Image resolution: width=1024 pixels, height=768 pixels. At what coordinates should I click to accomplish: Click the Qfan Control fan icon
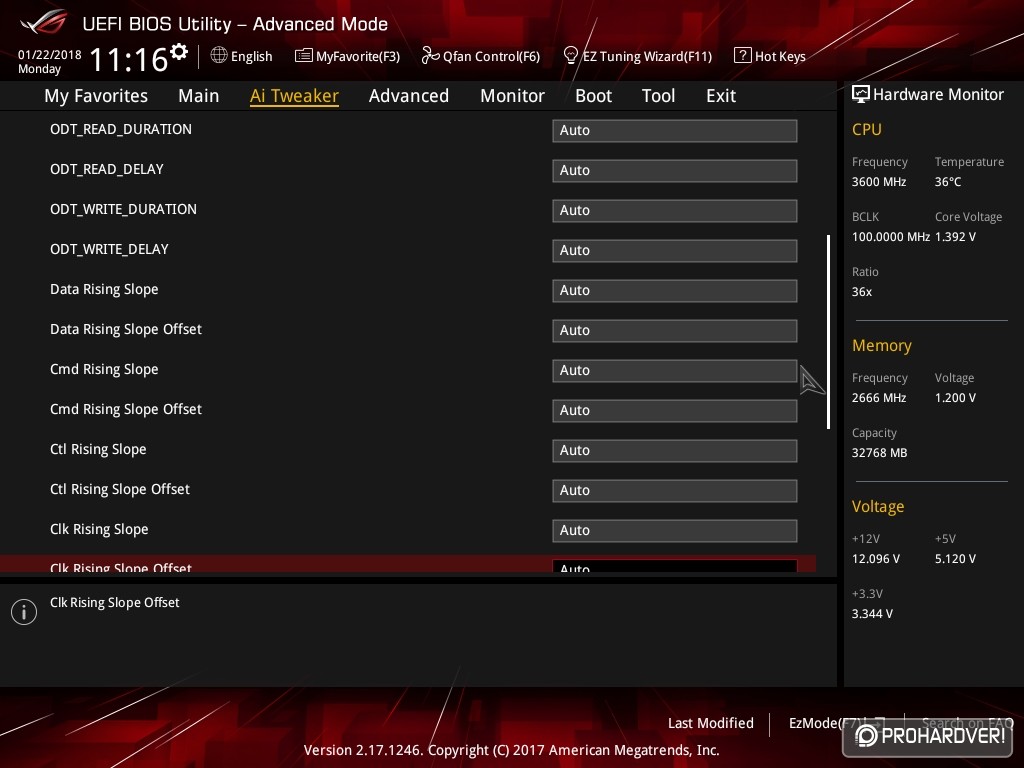coord(430,56)
